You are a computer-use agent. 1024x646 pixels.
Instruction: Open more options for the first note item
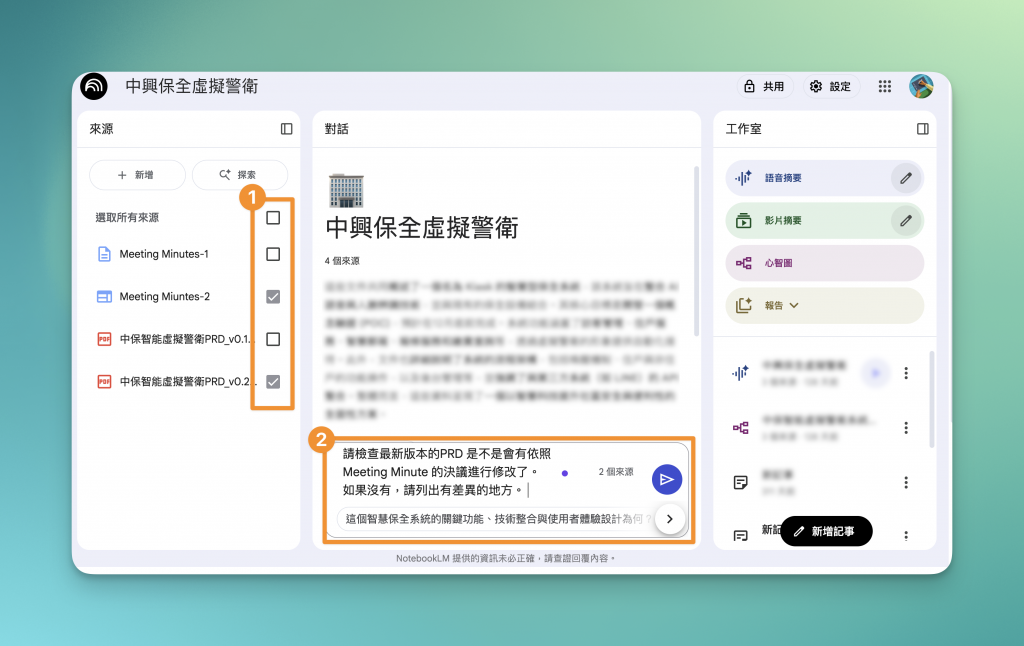coord(906,483)
